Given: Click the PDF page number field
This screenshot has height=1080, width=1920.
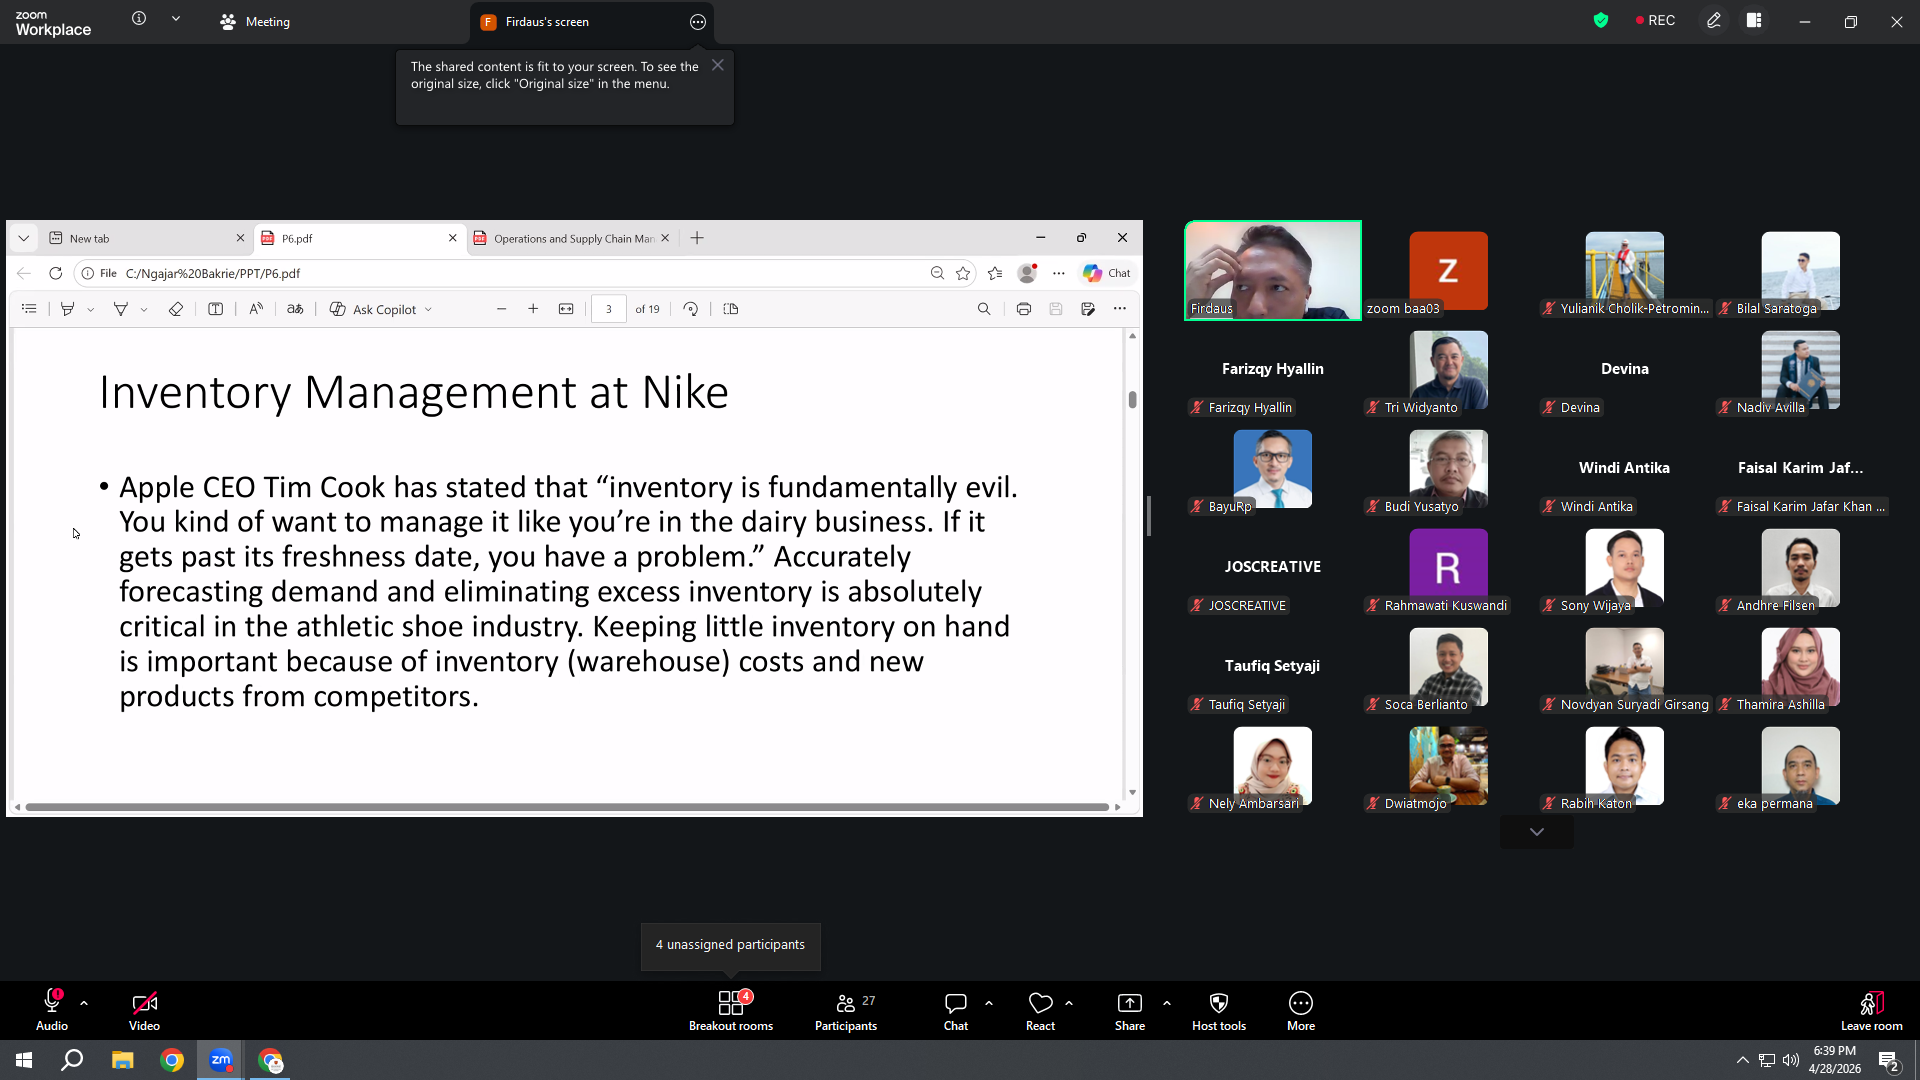Looking at the screenshot, I should tap(609, 309).
